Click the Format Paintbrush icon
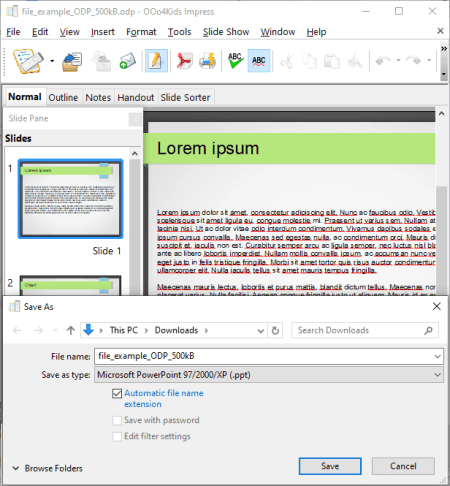This screenshot has width=450, height=486. click(x=355, y=61)
